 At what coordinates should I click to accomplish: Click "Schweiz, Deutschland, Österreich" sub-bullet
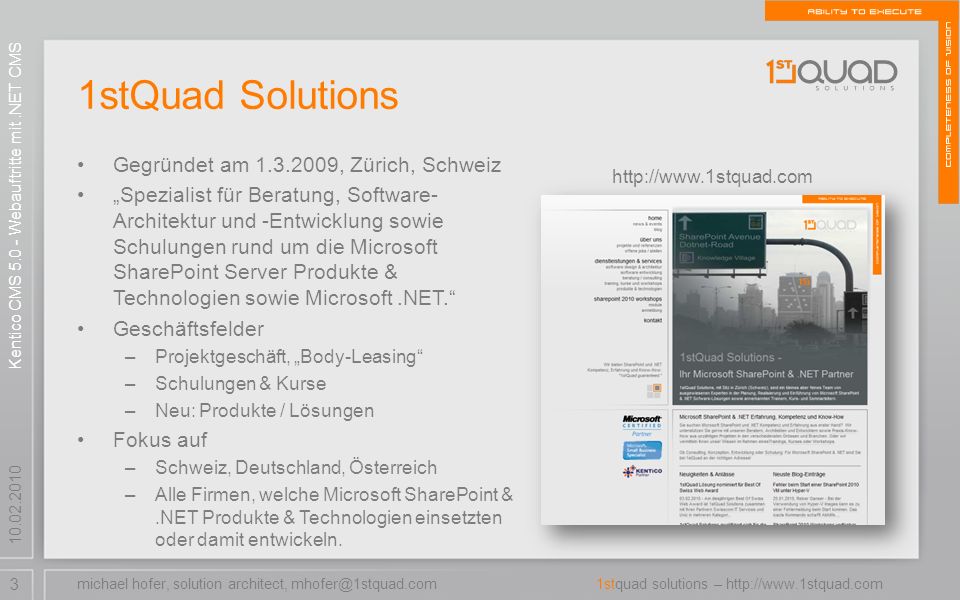point(296,467)
